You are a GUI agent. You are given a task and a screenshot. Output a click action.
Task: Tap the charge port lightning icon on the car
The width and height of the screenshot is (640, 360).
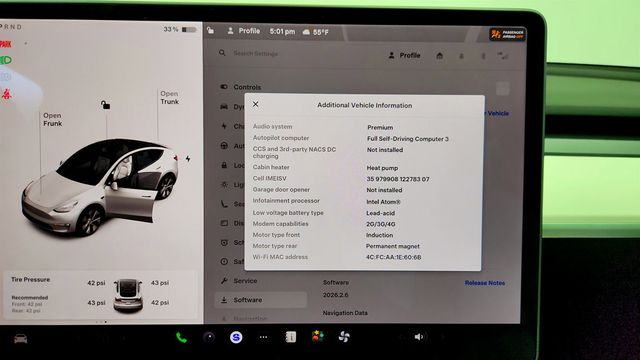coord(188,158)
